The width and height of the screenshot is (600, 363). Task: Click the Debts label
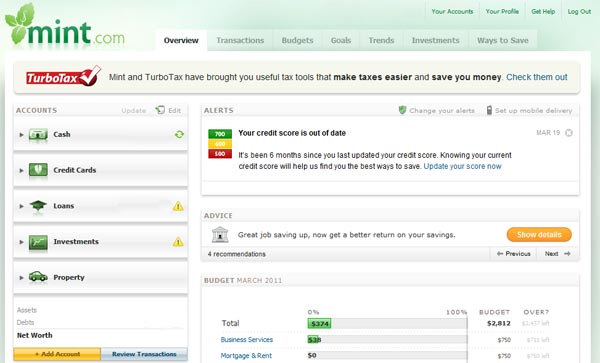pos(25,322)
